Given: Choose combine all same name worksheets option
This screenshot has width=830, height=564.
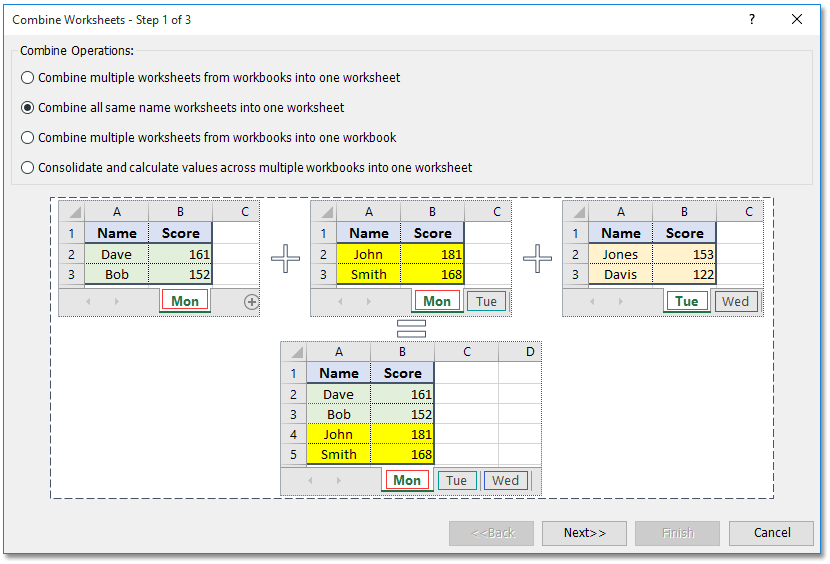Looking at the screenshot, I should (x=28, y=108).
